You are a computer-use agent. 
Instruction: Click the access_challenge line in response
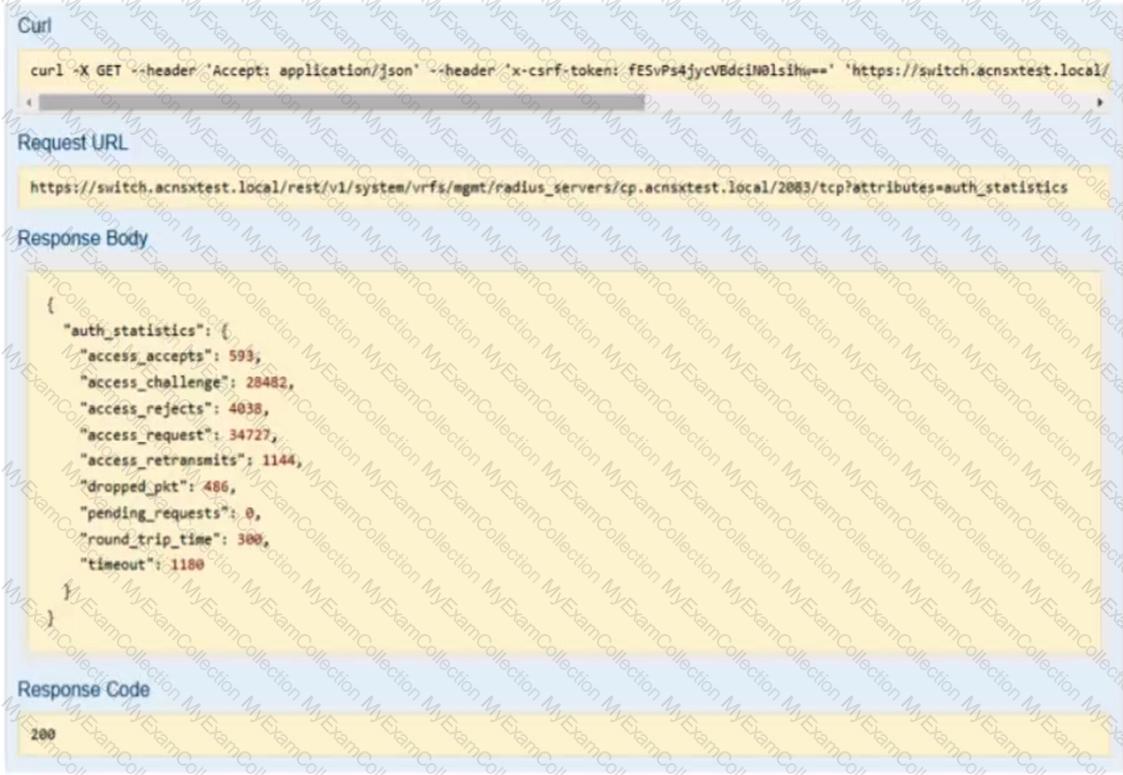187,382
